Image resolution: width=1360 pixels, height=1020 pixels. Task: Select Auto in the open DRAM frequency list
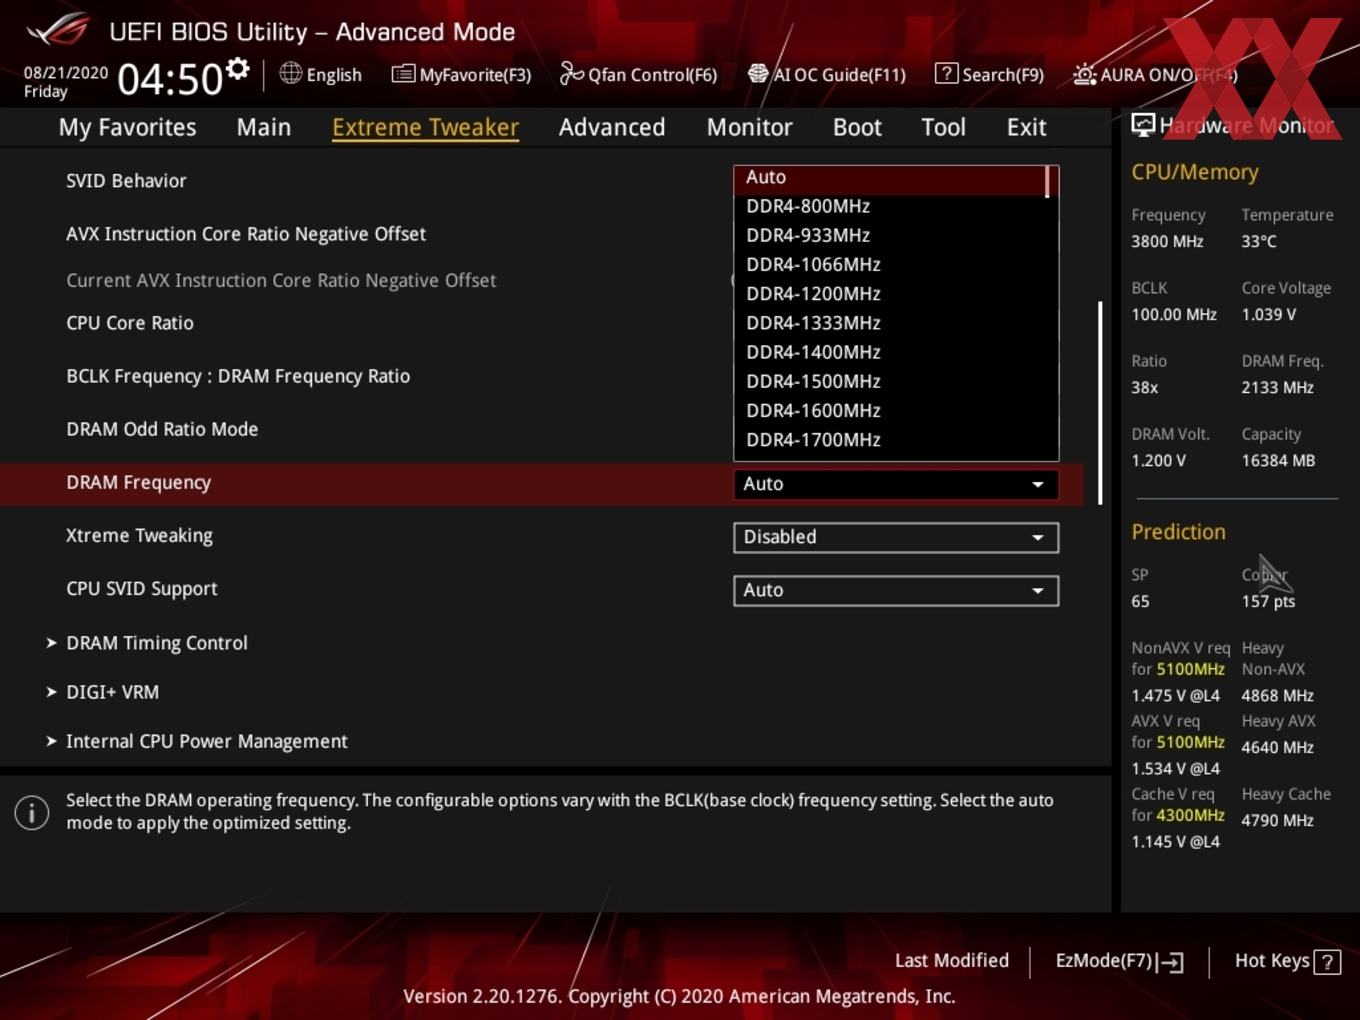click(x=890, y=177)
